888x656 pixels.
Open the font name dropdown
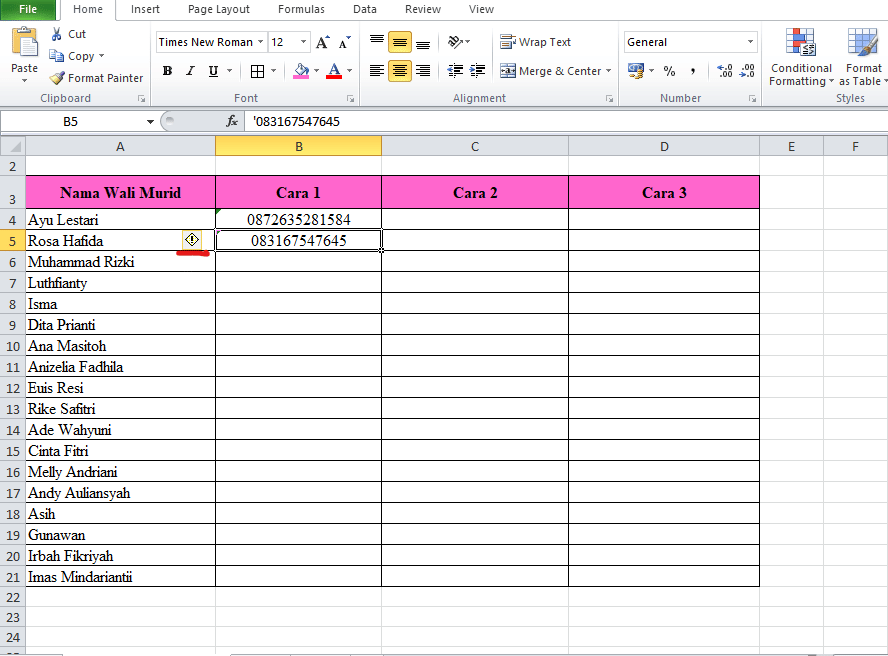pos(258,42)
